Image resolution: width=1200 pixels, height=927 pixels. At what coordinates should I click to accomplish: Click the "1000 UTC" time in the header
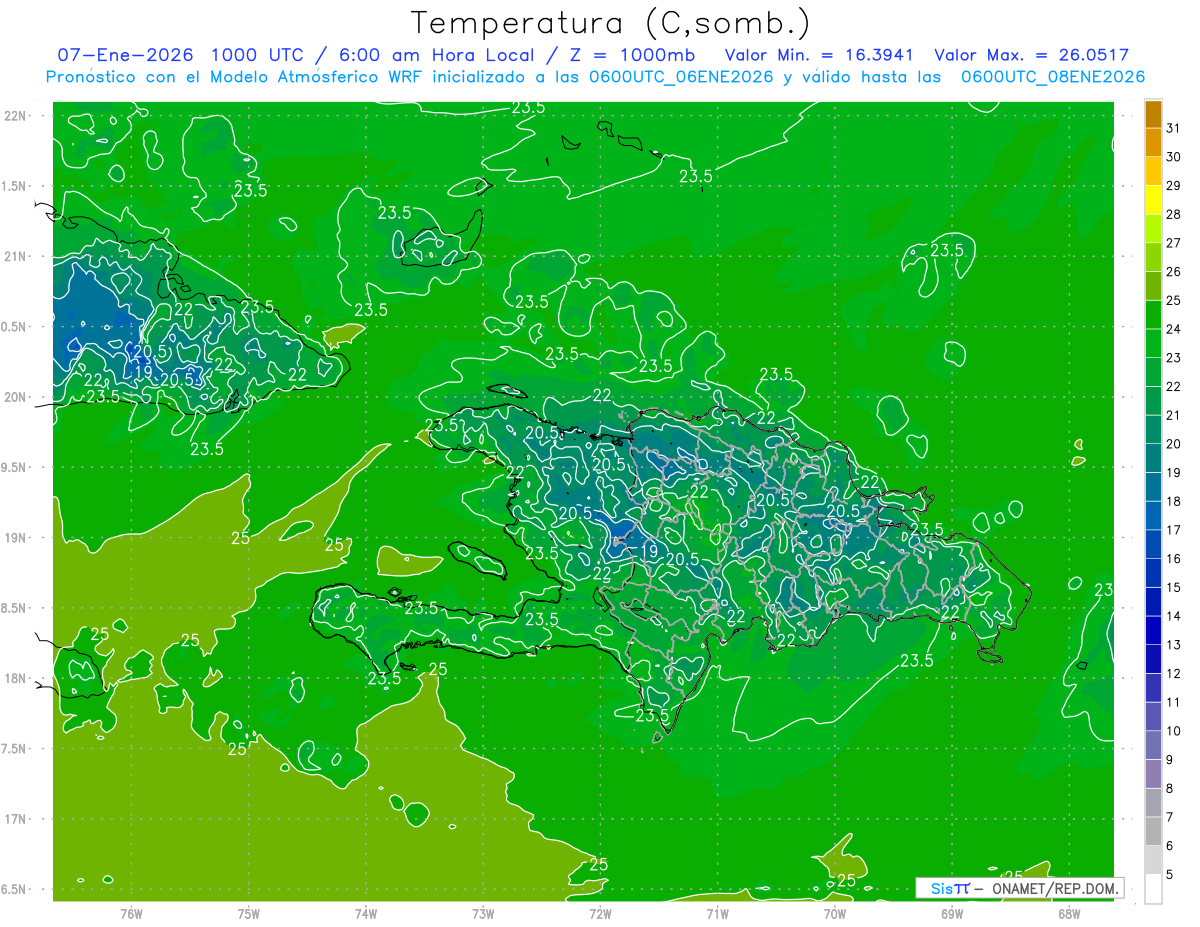pyautogui.click(x=258, y=55)
